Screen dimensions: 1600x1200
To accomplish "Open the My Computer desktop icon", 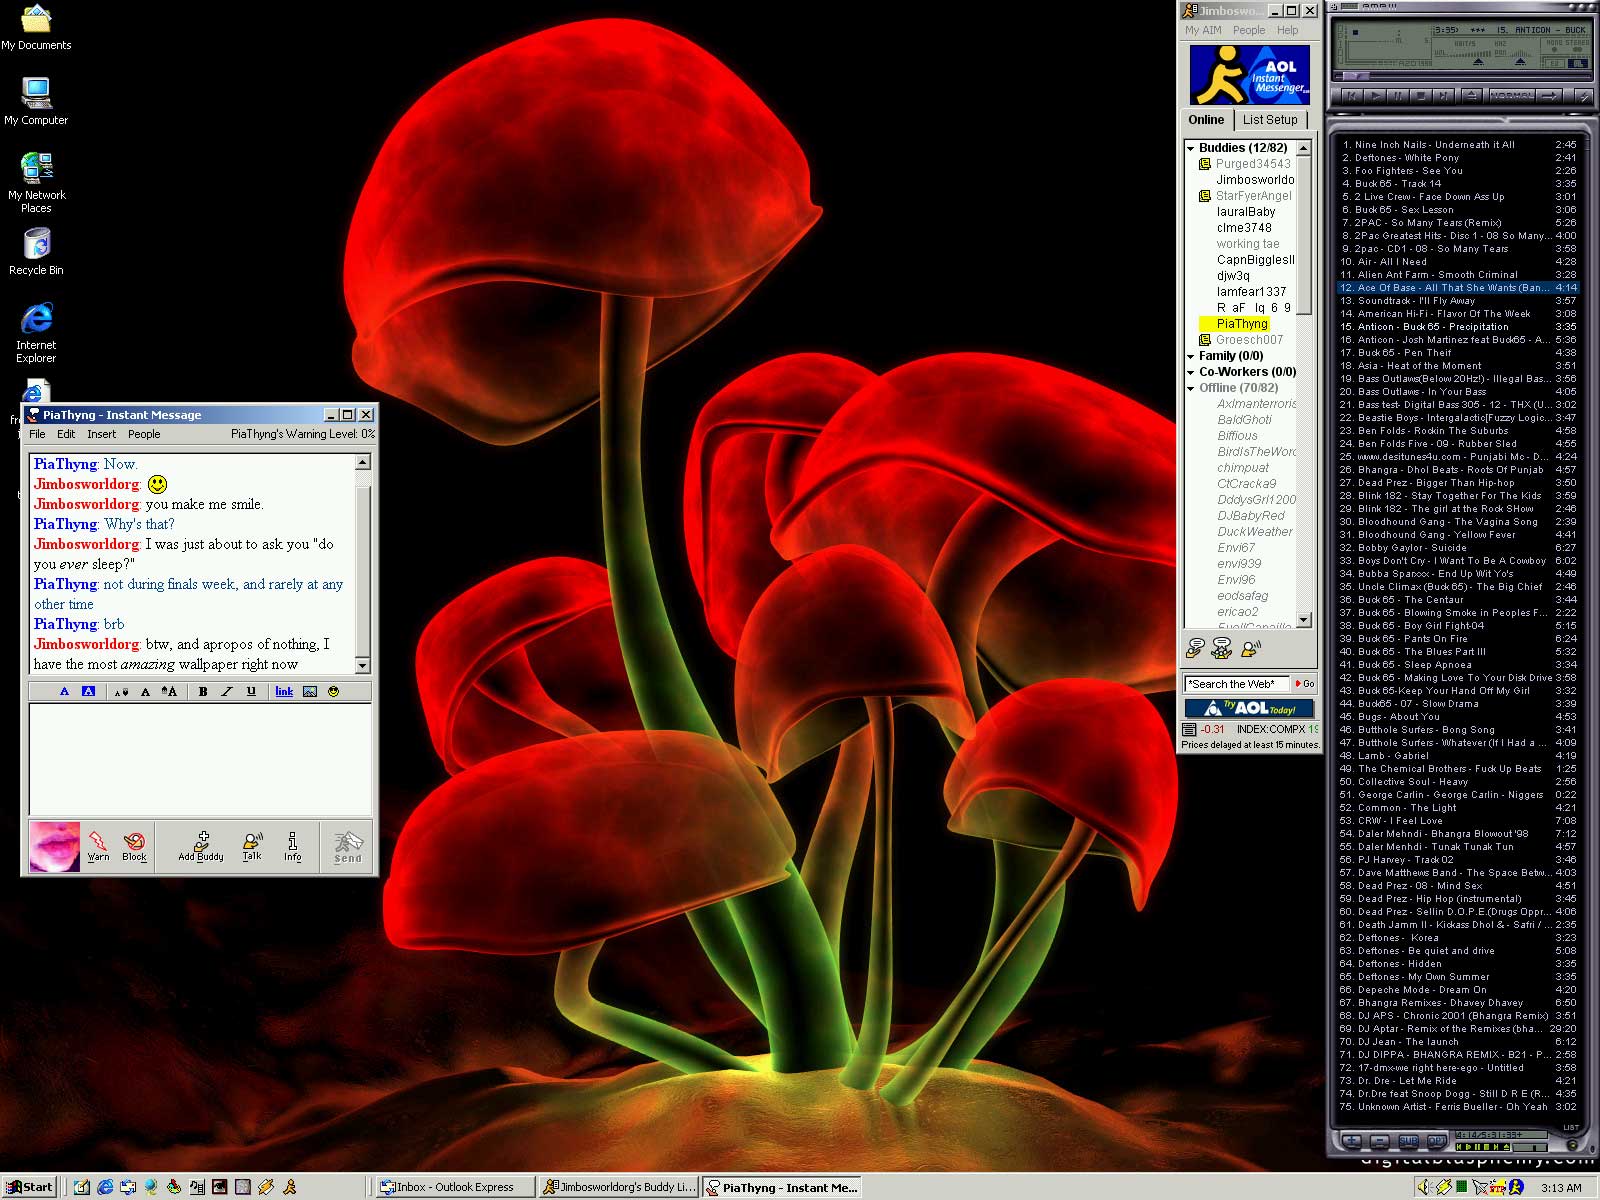I will click(36, 100).
